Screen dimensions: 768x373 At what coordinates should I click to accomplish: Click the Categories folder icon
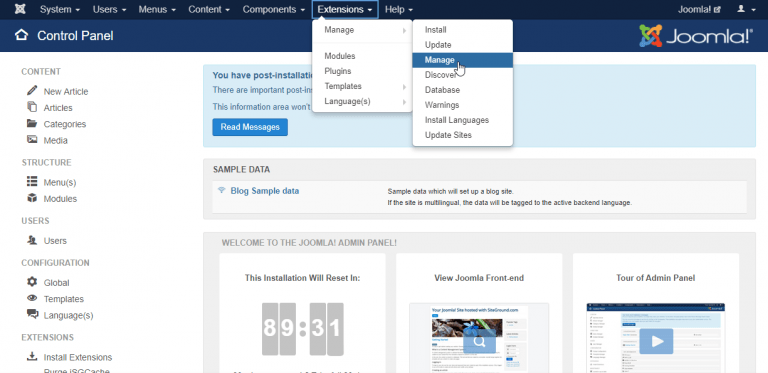click(32, 123)
